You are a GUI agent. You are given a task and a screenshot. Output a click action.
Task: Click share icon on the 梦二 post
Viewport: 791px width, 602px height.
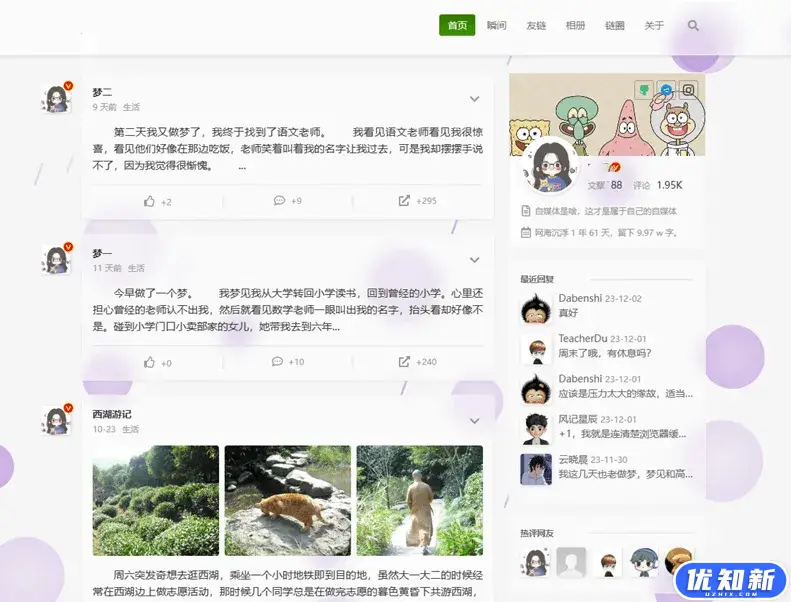(x=404, y=200)
